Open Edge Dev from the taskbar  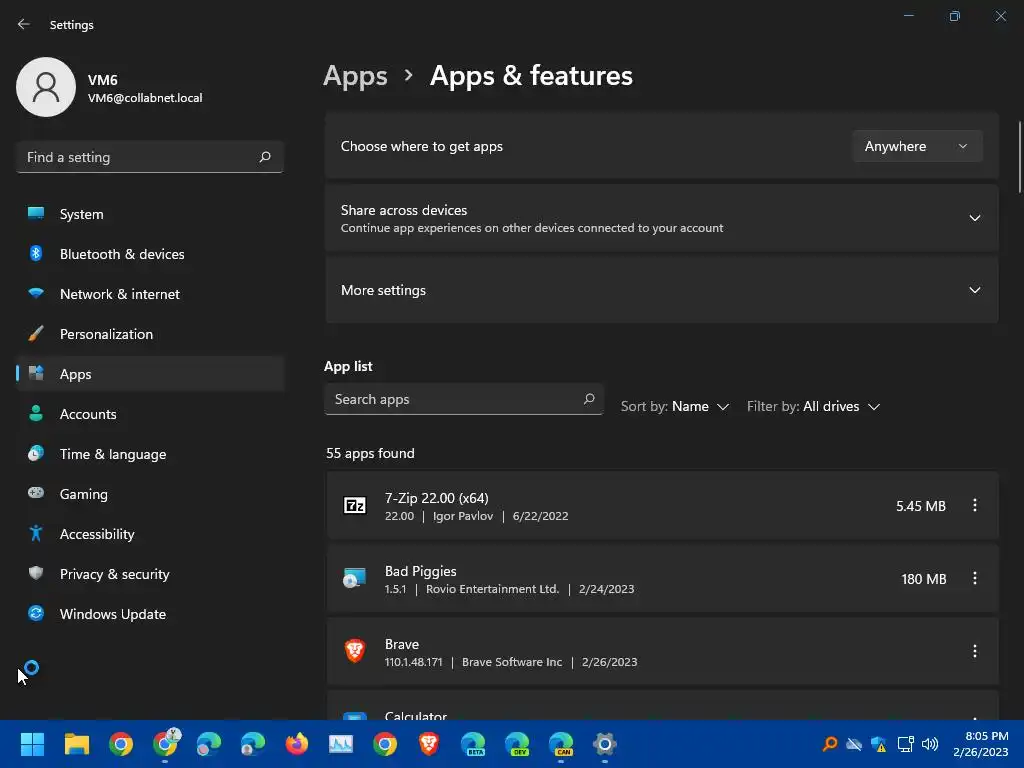tap(517, 744)
